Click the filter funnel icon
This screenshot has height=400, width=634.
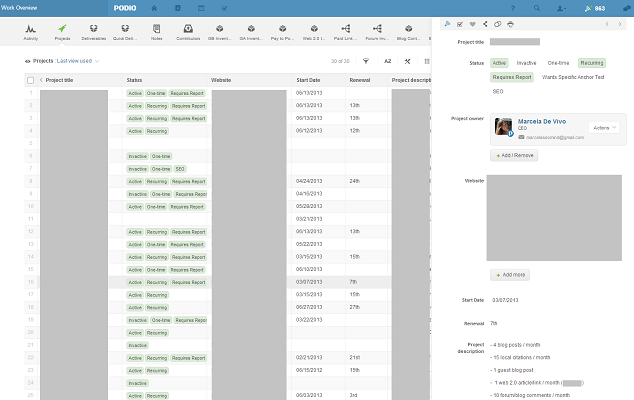[365, 61]
